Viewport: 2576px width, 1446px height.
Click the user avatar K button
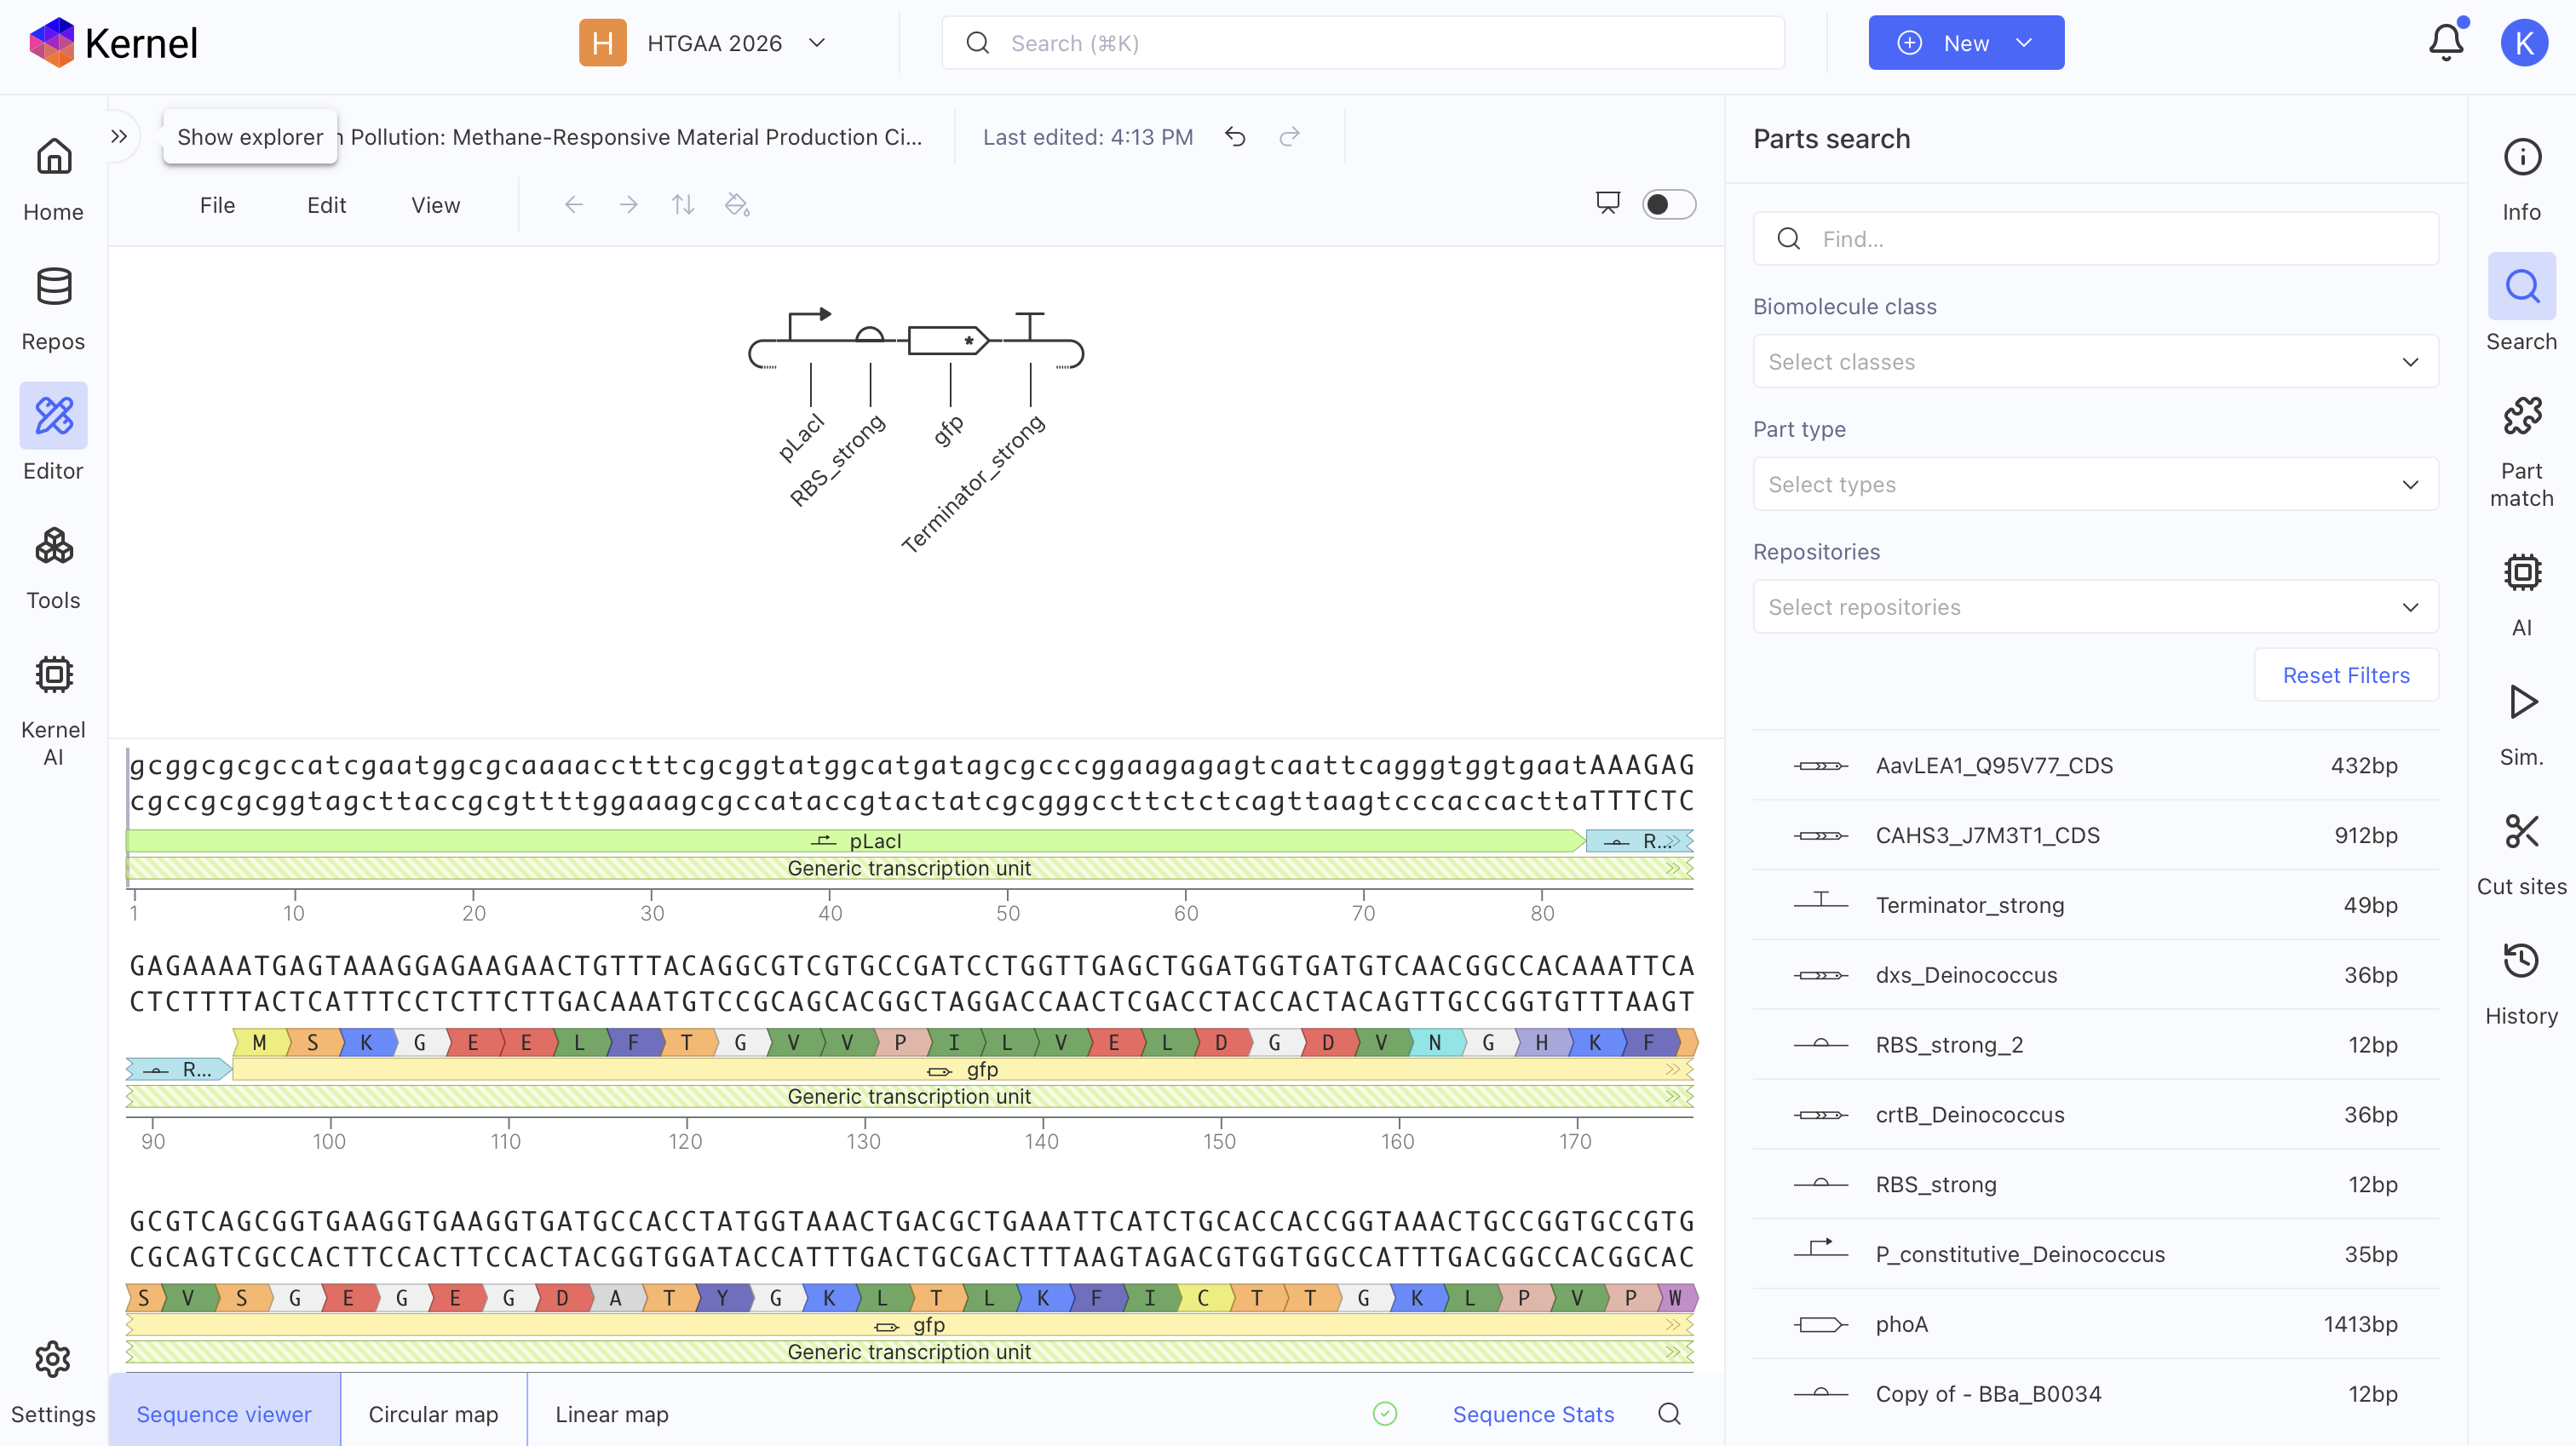click(2524, 43)
